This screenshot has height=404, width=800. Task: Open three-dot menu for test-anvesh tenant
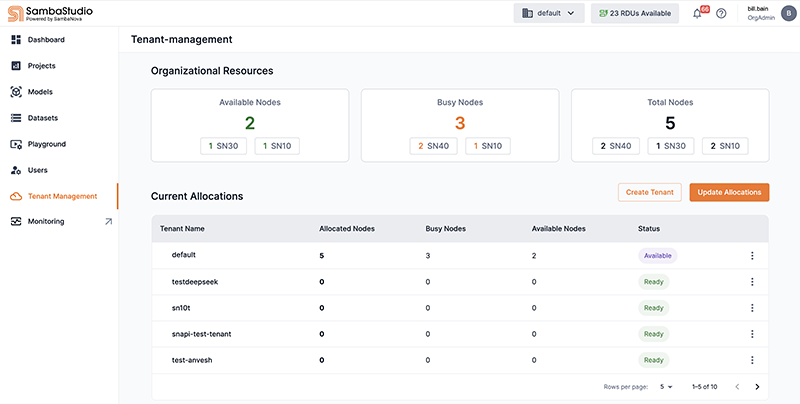tap(751, 360)
